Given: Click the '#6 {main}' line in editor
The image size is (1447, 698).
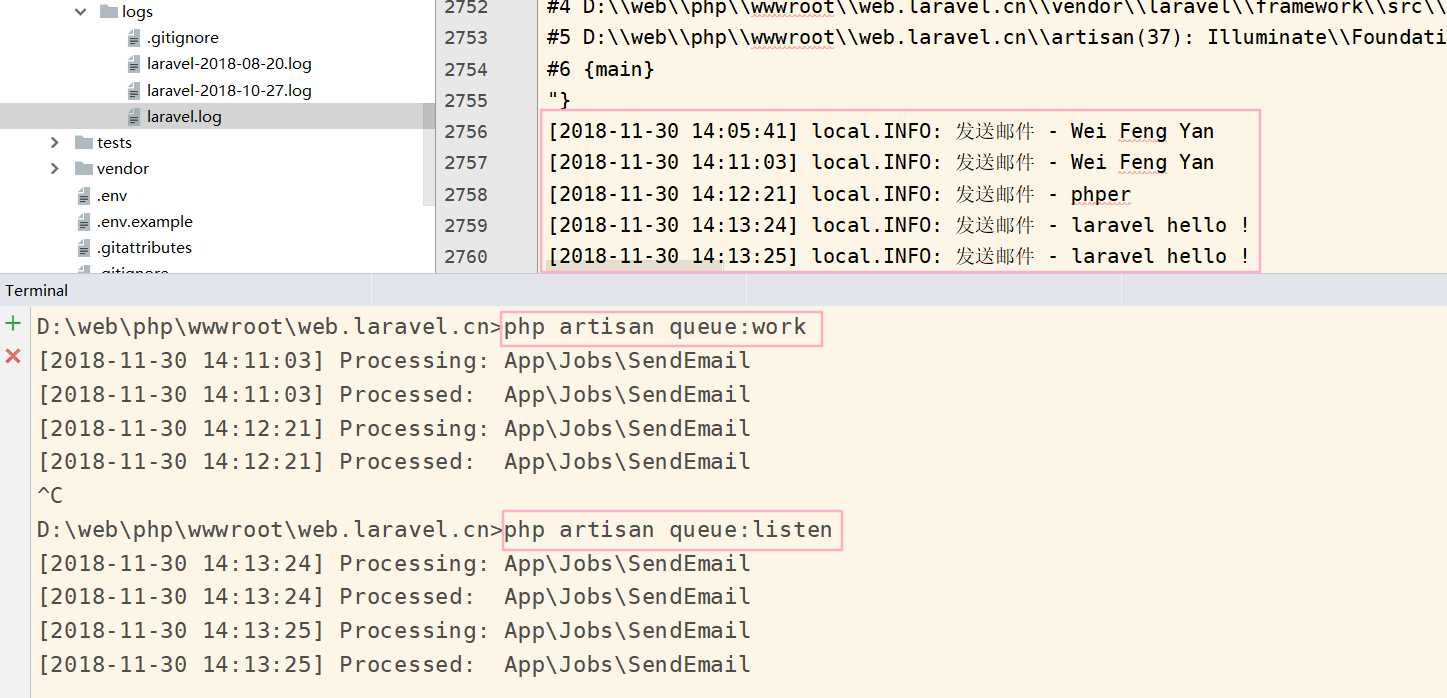Looking at the screenshot, I should pos(600,69).
